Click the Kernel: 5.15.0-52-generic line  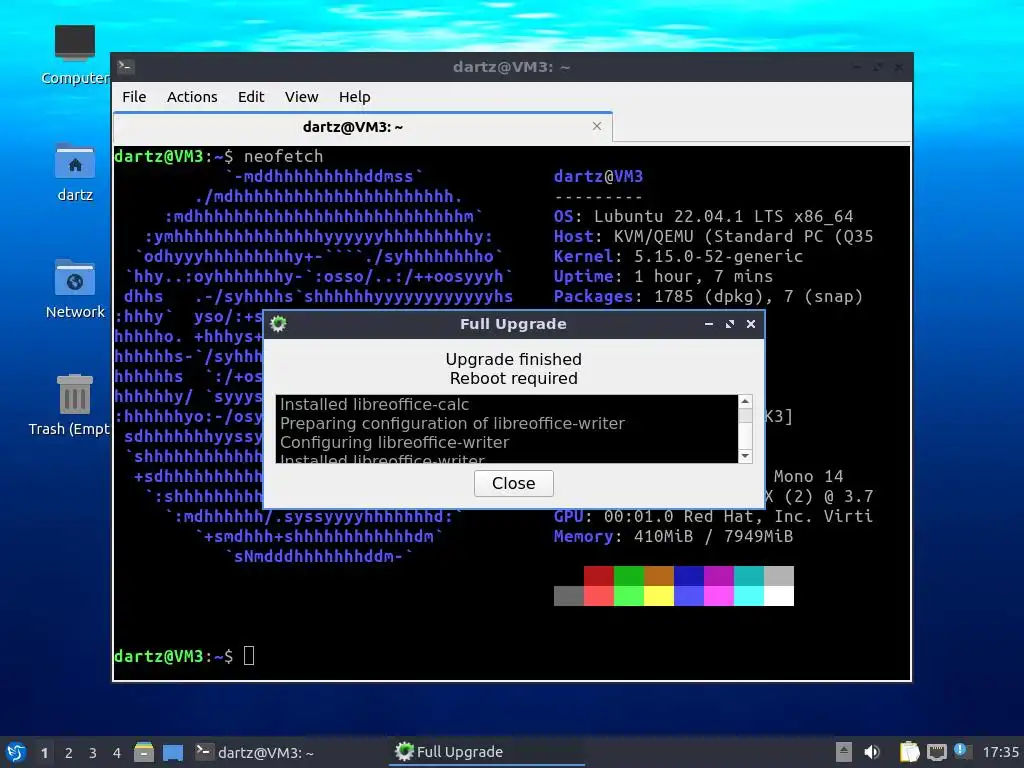click(x=679, y=256)
